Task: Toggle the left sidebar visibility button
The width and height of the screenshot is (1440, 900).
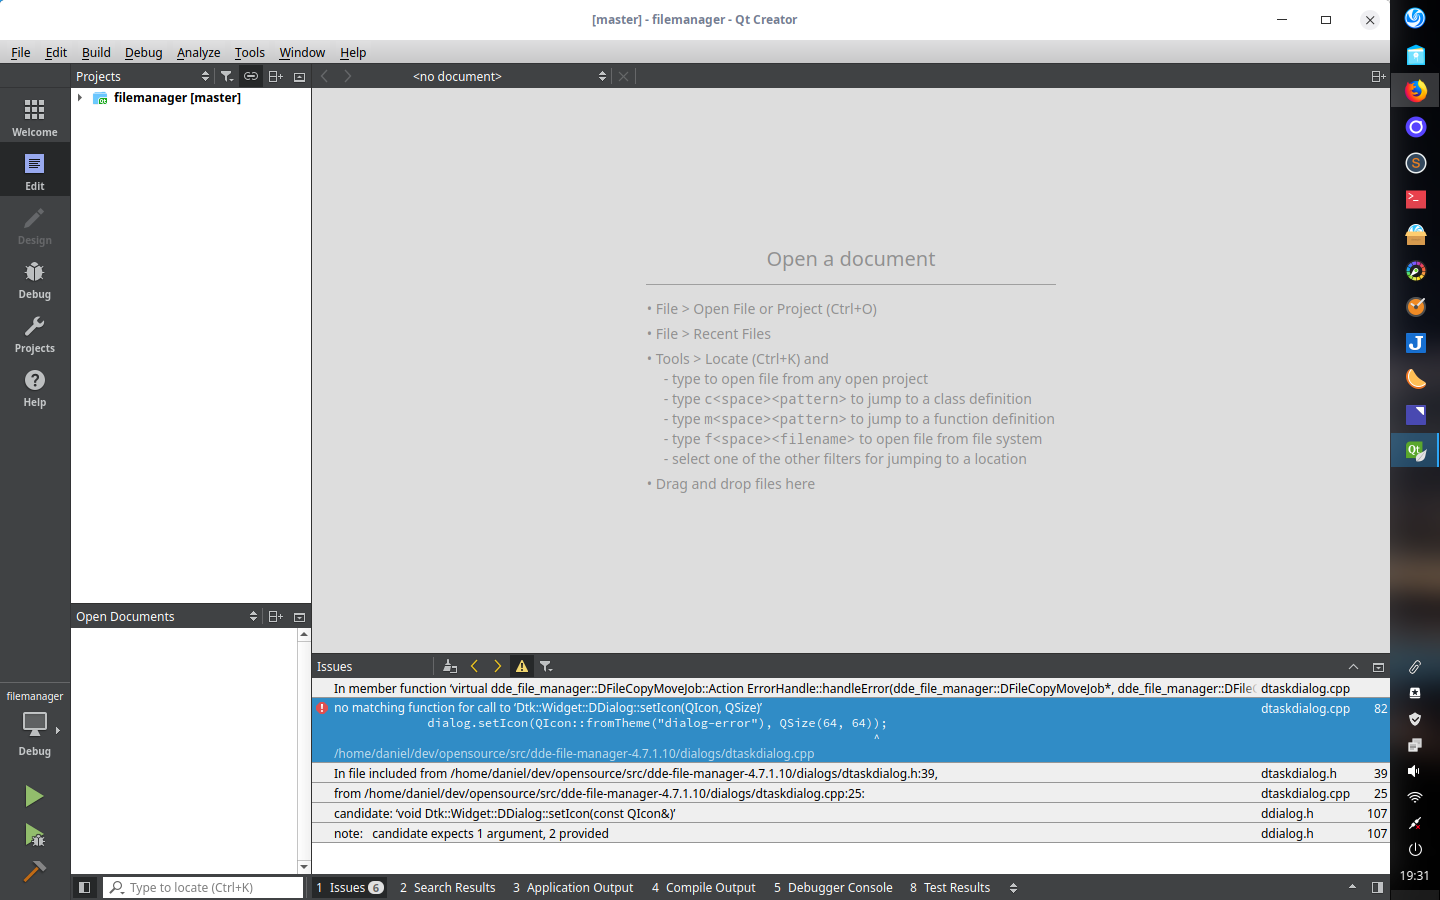Action: tap(85, 887)
